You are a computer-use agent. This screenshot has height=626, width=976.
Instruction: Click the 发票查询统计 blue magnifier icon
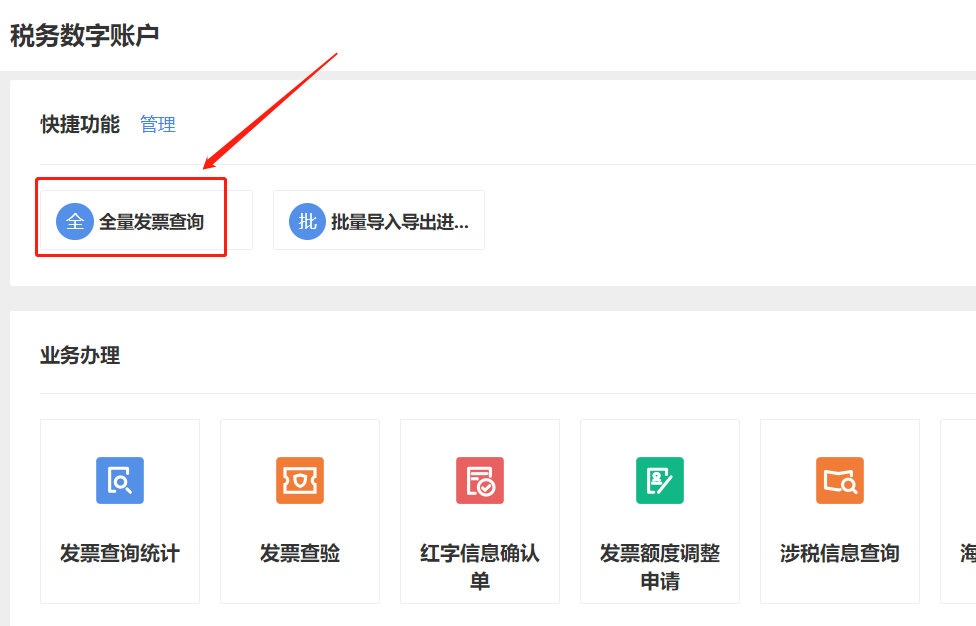120,480
